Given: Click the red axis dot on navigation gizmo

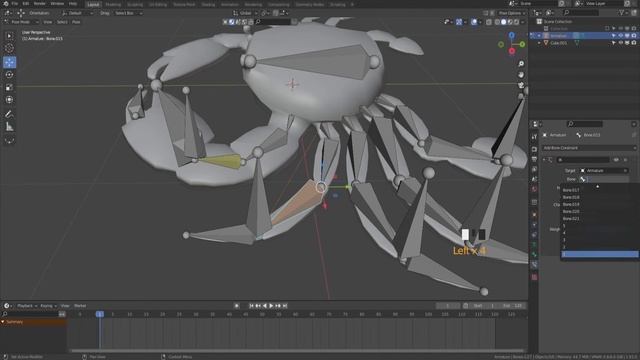Looking at the screenshot, I should [x=512, y=51].
